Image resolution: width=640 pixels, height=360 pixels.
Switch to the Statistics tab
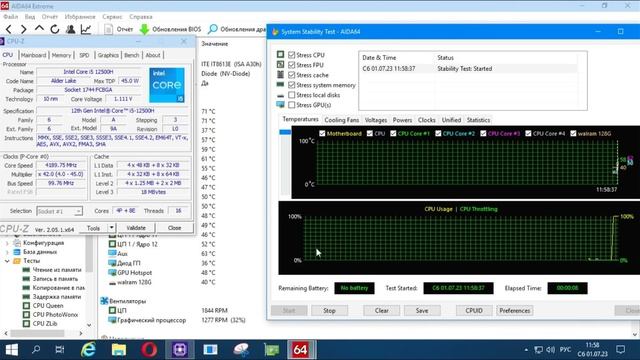click(x=478, y=120)
